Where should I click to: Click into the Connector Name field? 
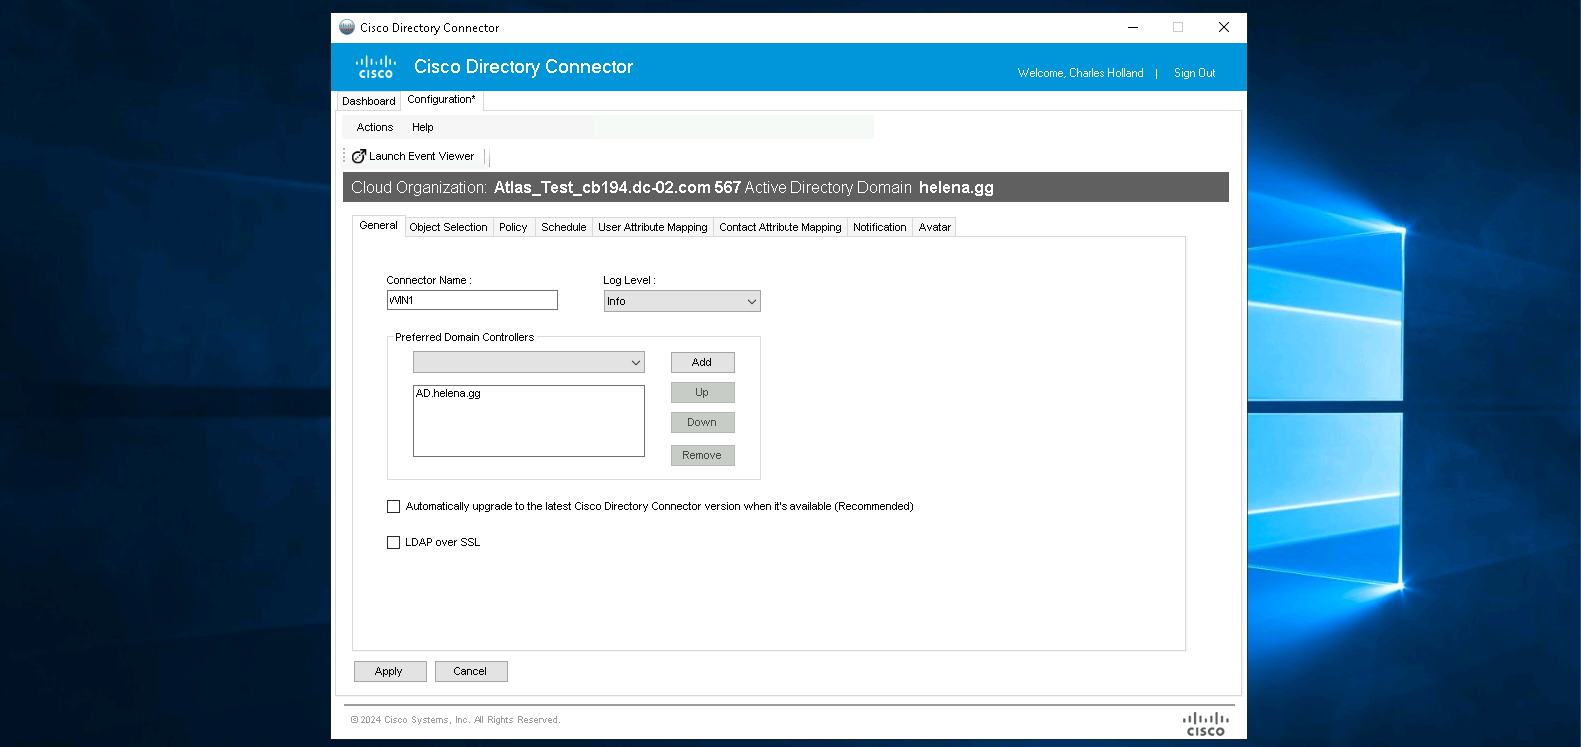pyautogui.click(x=472, y=300)
